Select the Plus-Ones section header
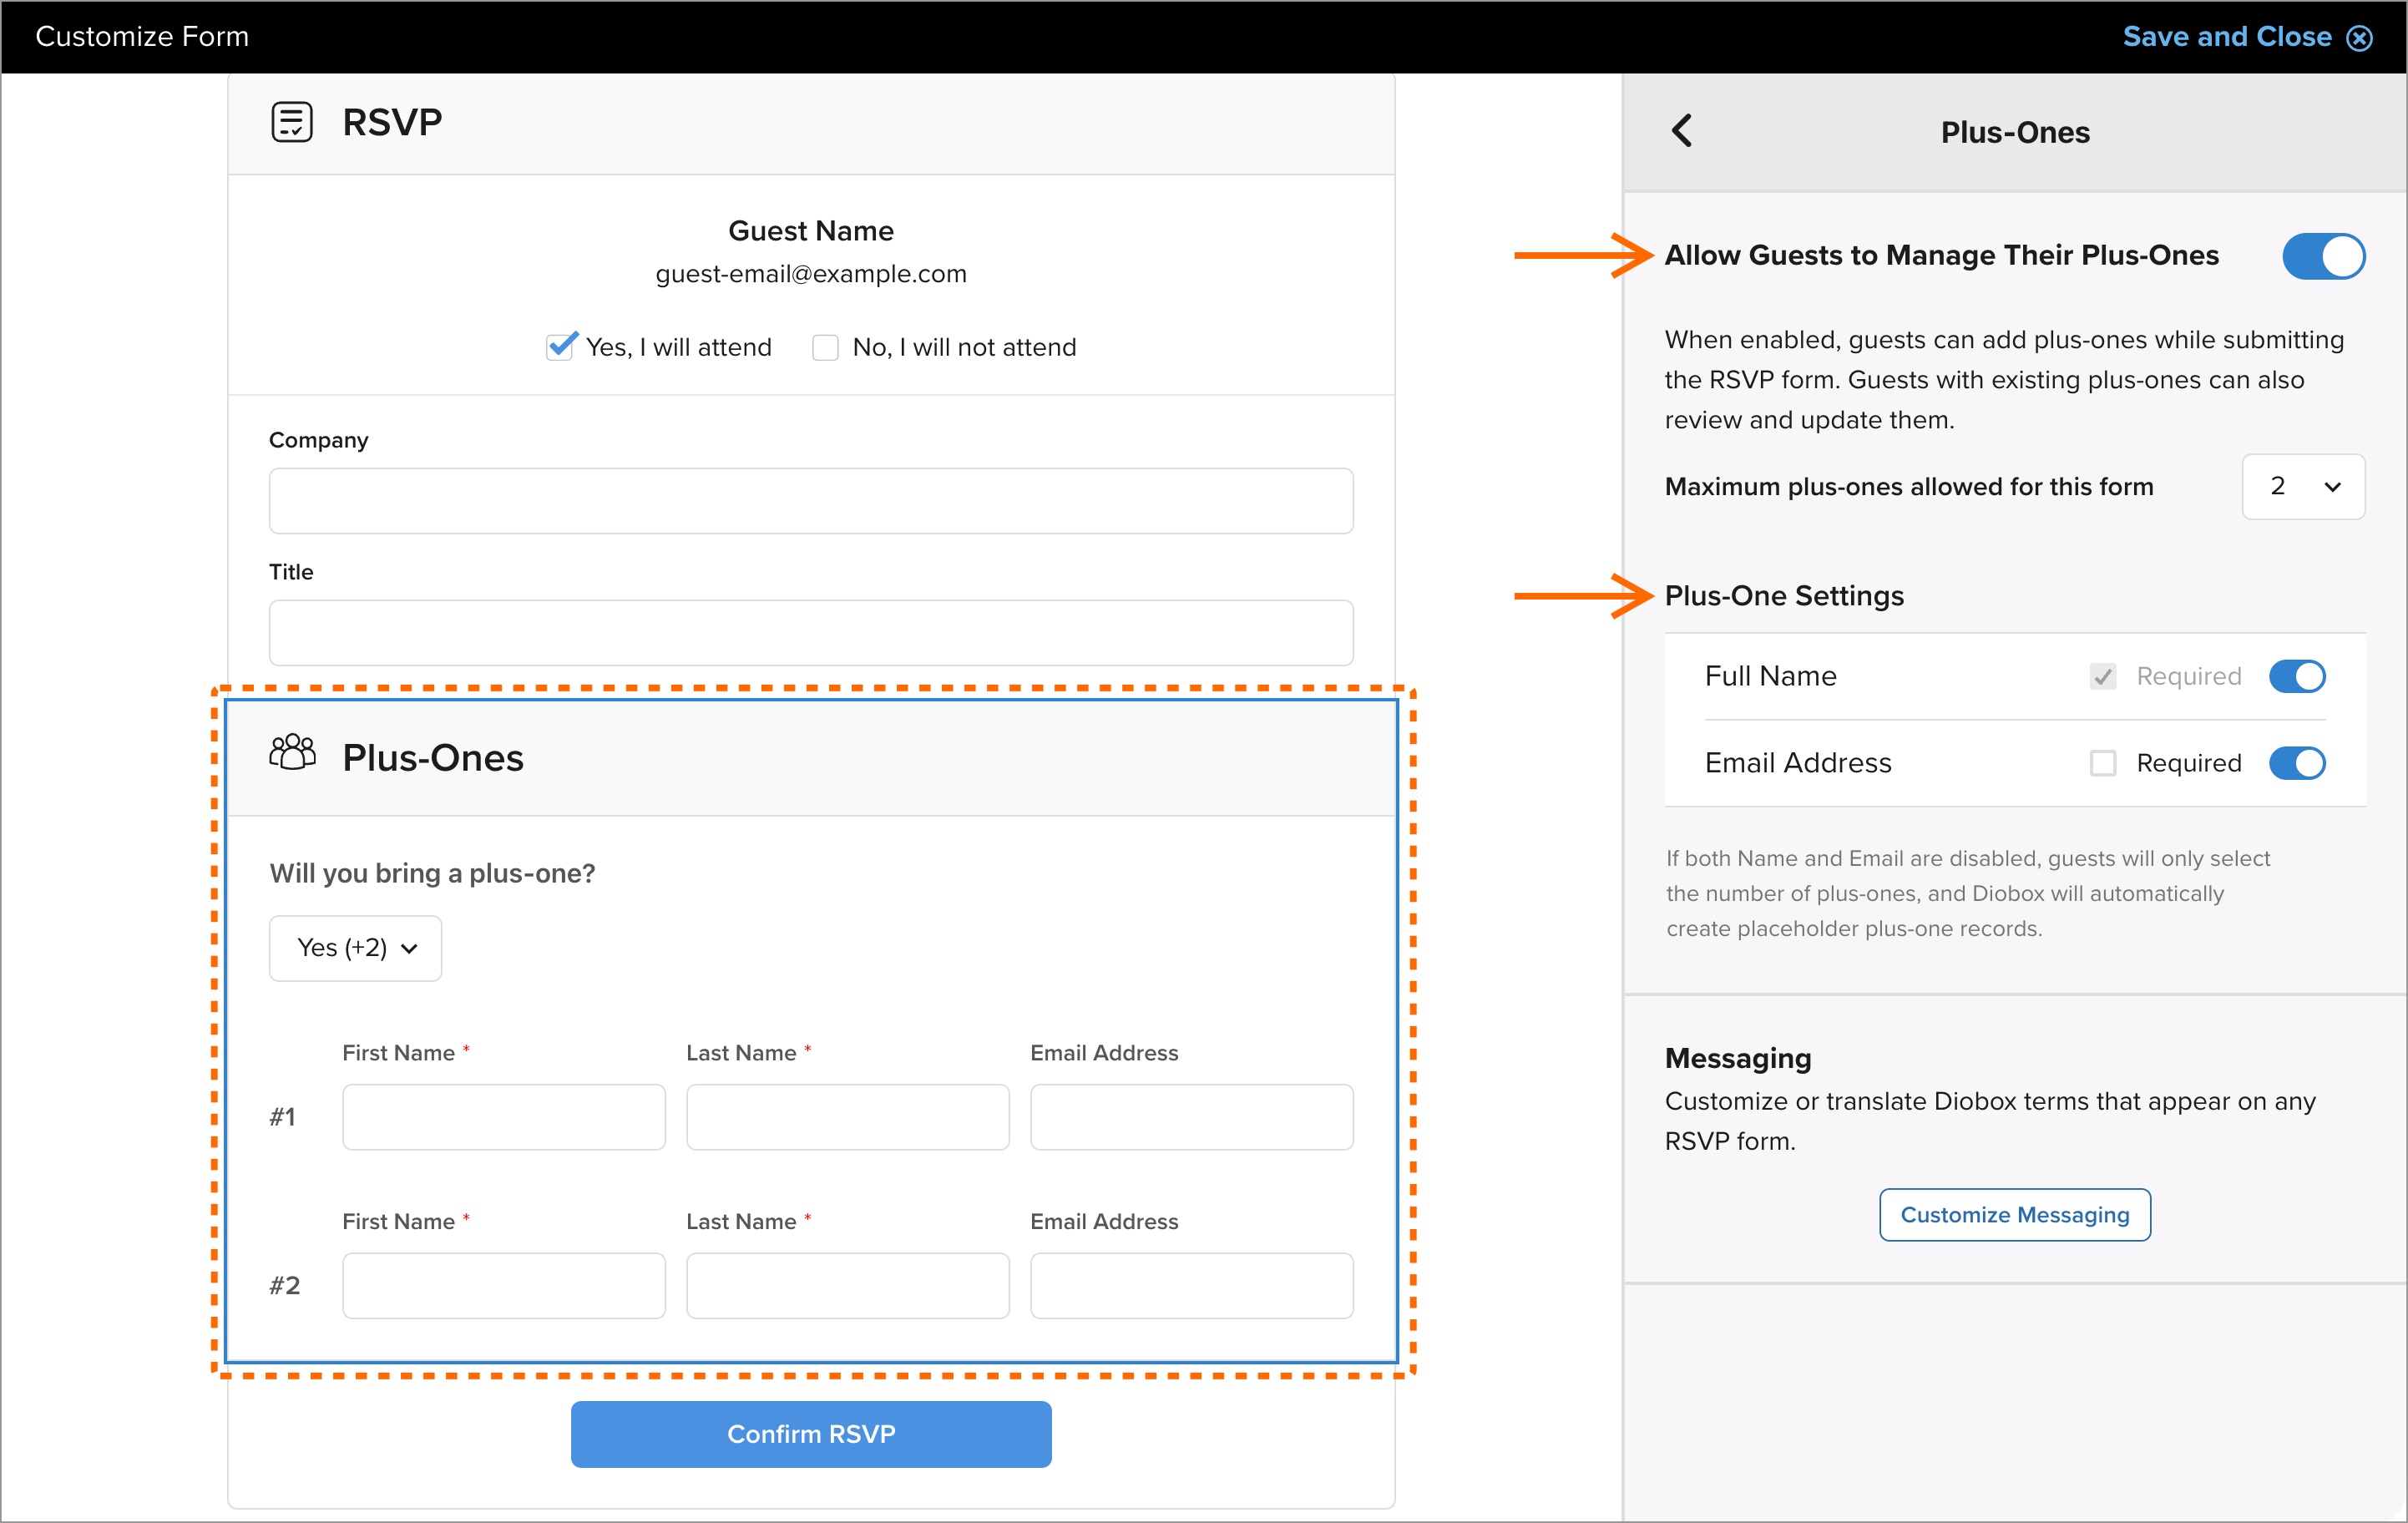The height and width of the screenshot is (1523, 2408). pyautogui.click(x=811, y=758)
